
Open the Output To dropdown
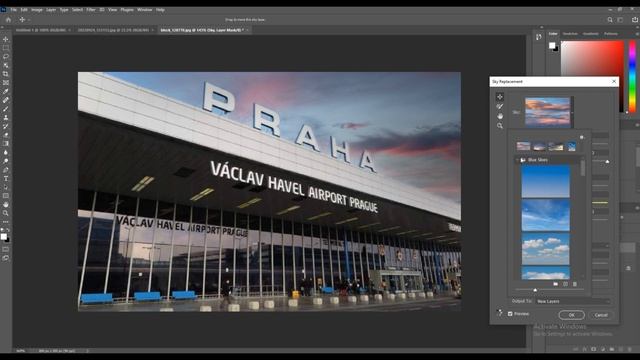[x=573, y=301]
